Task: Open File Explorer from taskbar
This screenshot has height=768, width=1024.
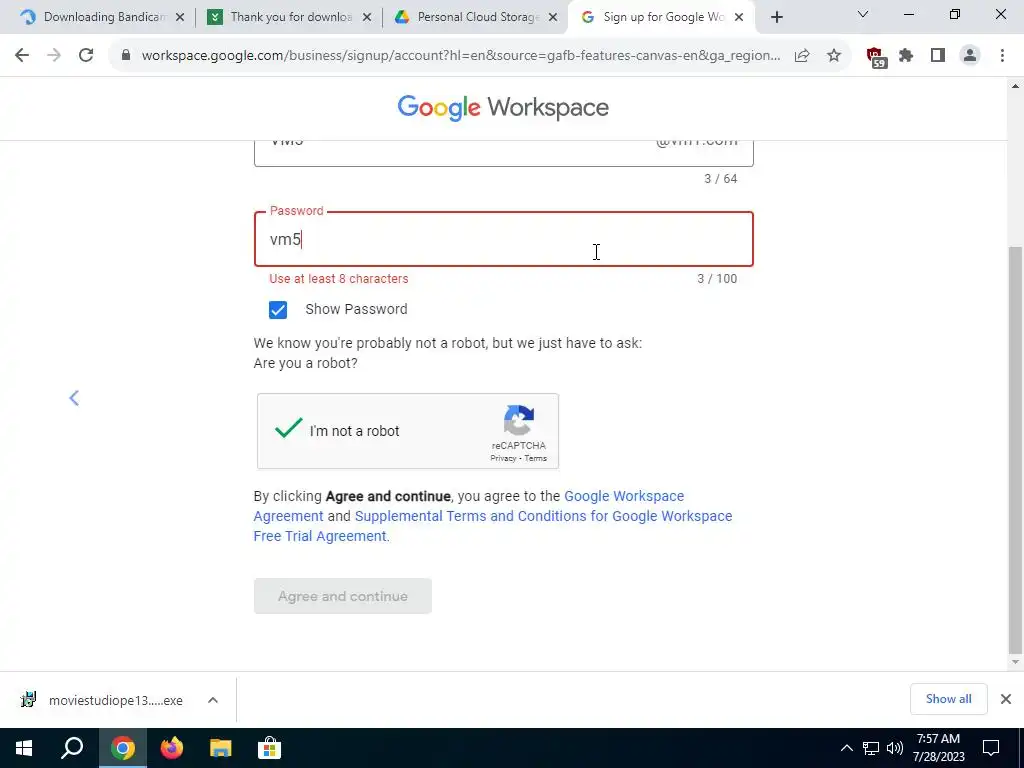Action: point(221,748)
